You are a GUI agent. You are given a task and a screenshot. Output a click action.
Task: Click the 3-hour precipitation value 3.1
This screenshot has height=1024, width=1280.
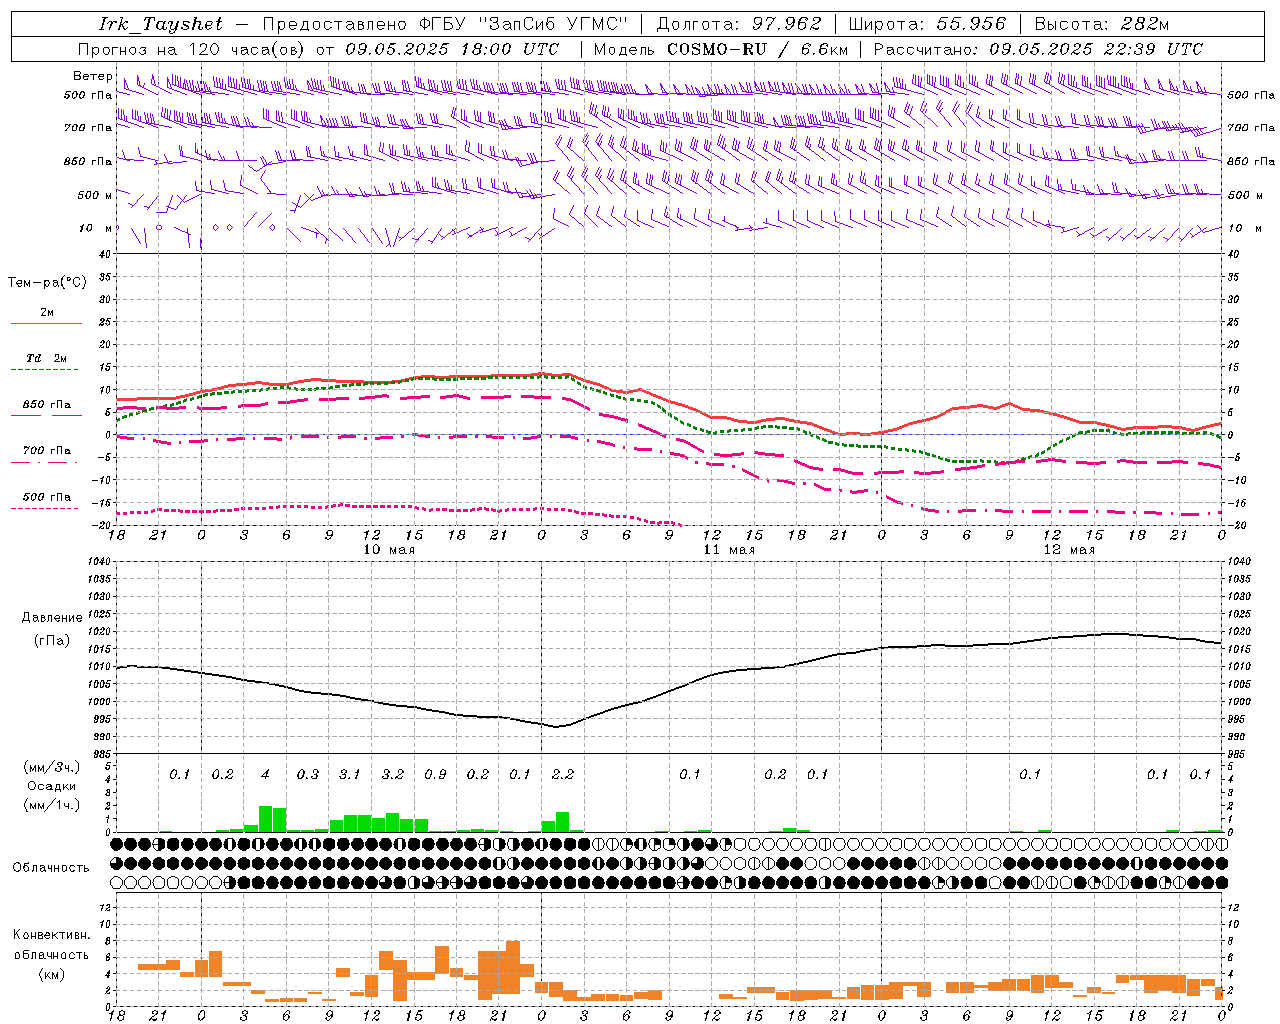pos(349,774)
